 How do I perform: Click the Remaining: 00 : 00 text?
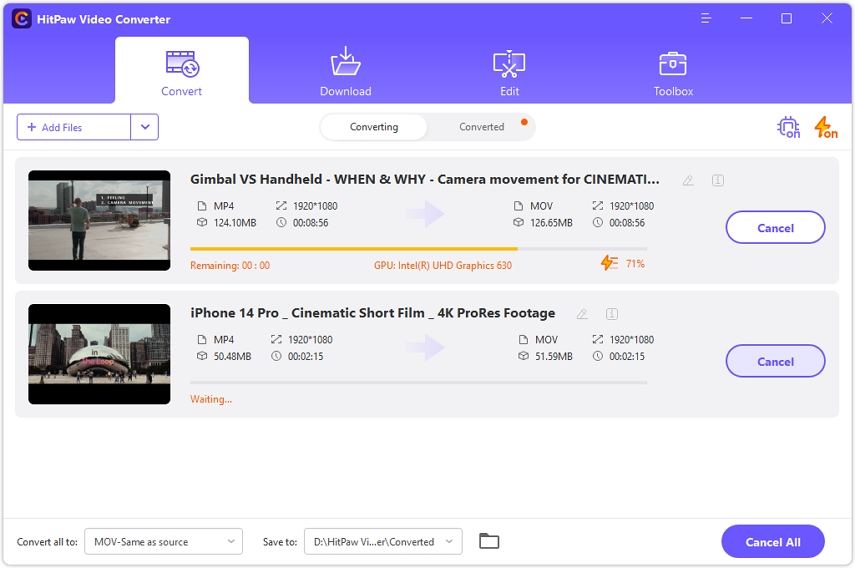coord(230,265)
